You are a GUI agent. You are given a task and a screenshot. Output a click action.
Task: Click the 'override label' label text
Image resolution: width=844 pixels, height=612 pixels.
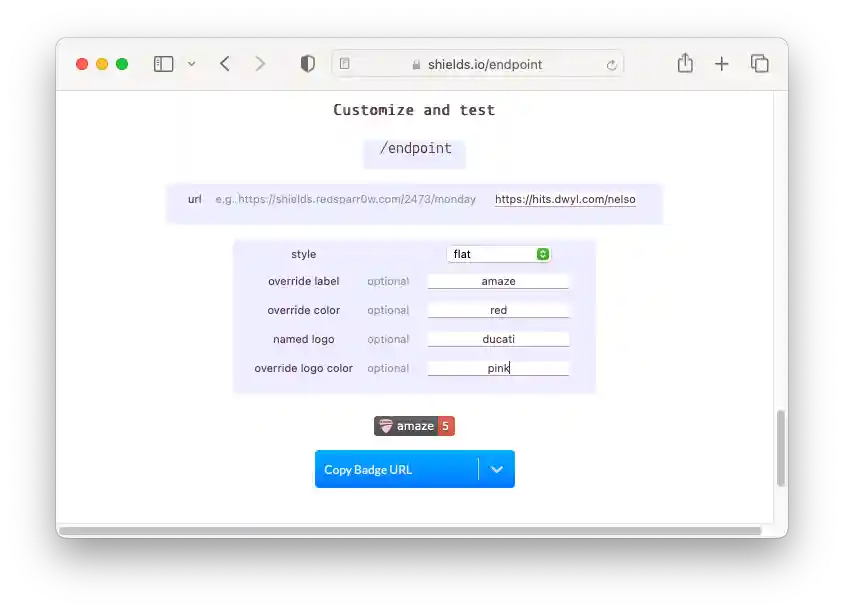tap(304, 281)
